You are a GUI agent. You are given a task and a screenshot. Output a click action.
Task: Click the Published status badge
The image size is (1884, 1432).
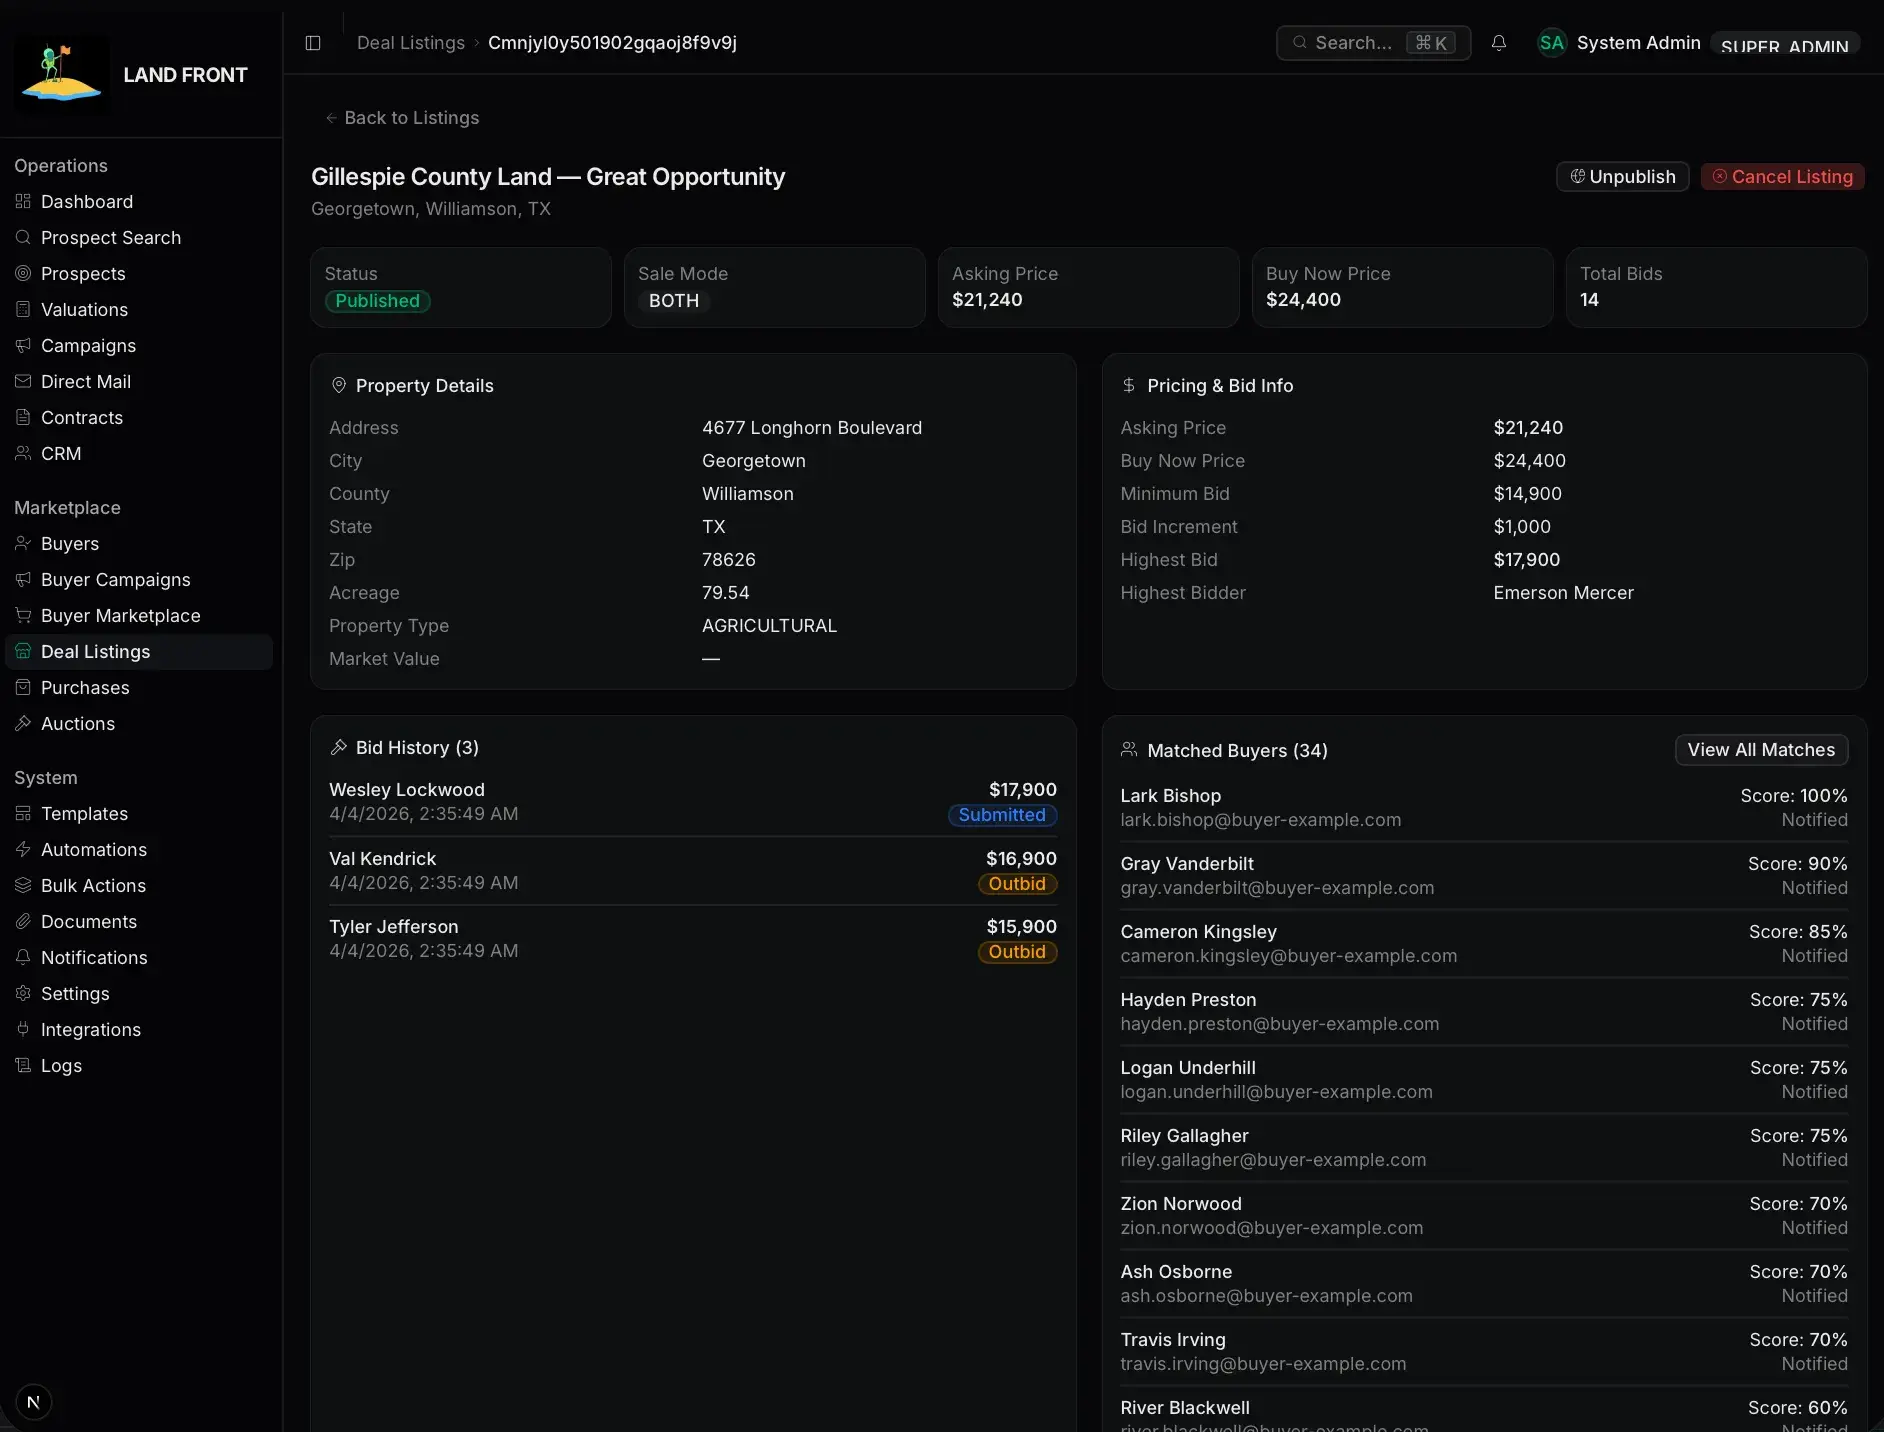click(377, 301)
